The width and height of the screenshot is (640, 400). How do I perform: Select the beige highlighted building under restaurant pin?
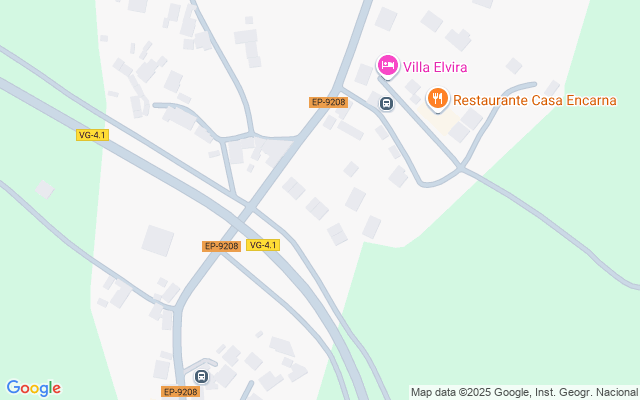(438, 118)
